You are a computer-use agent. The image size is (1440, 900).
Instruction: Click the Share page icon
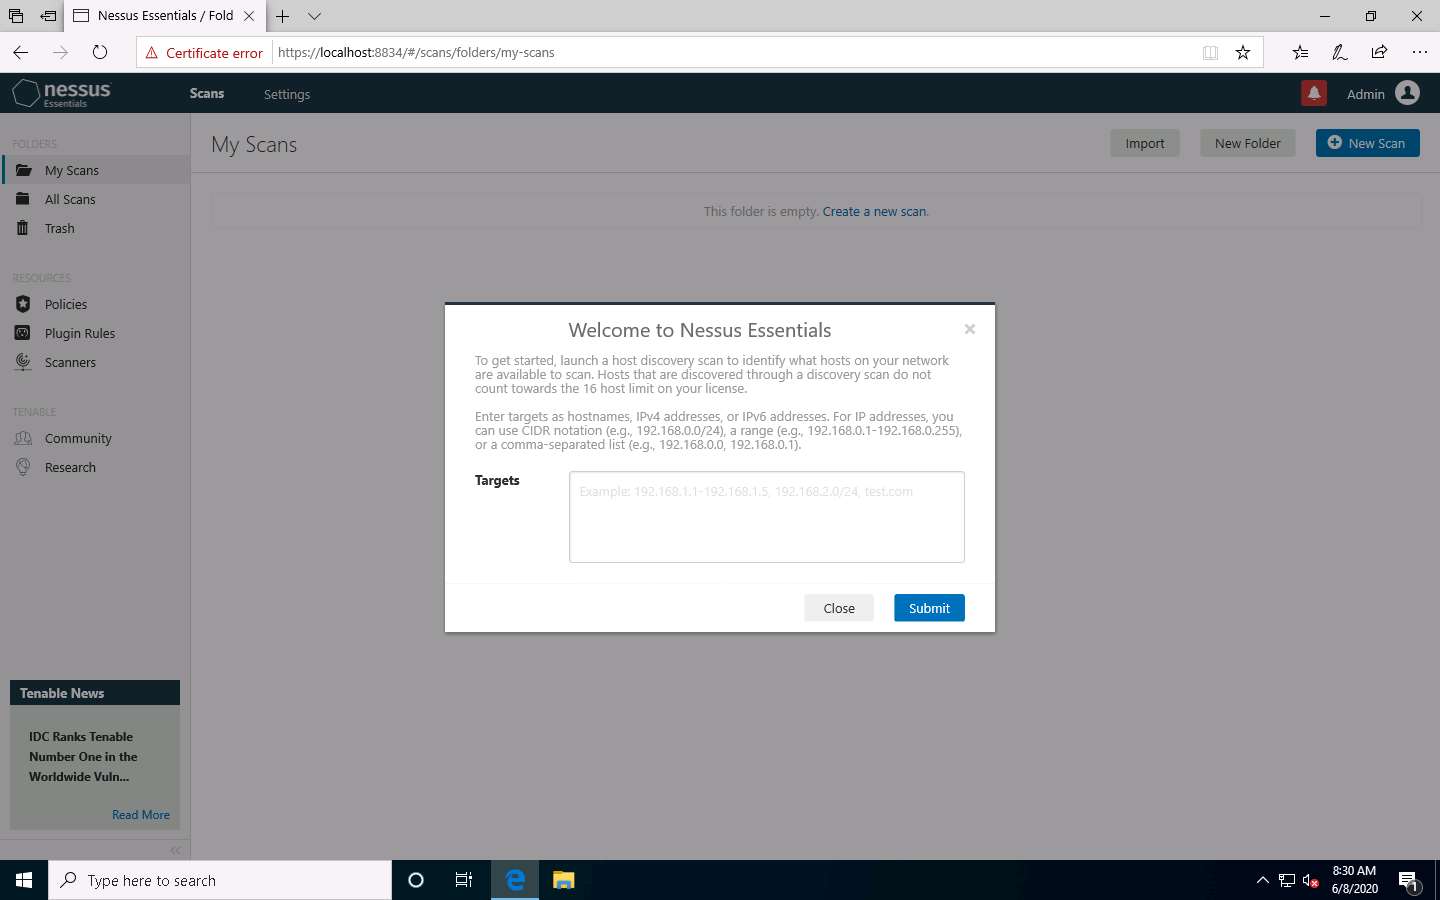[x=1379, y=52]
